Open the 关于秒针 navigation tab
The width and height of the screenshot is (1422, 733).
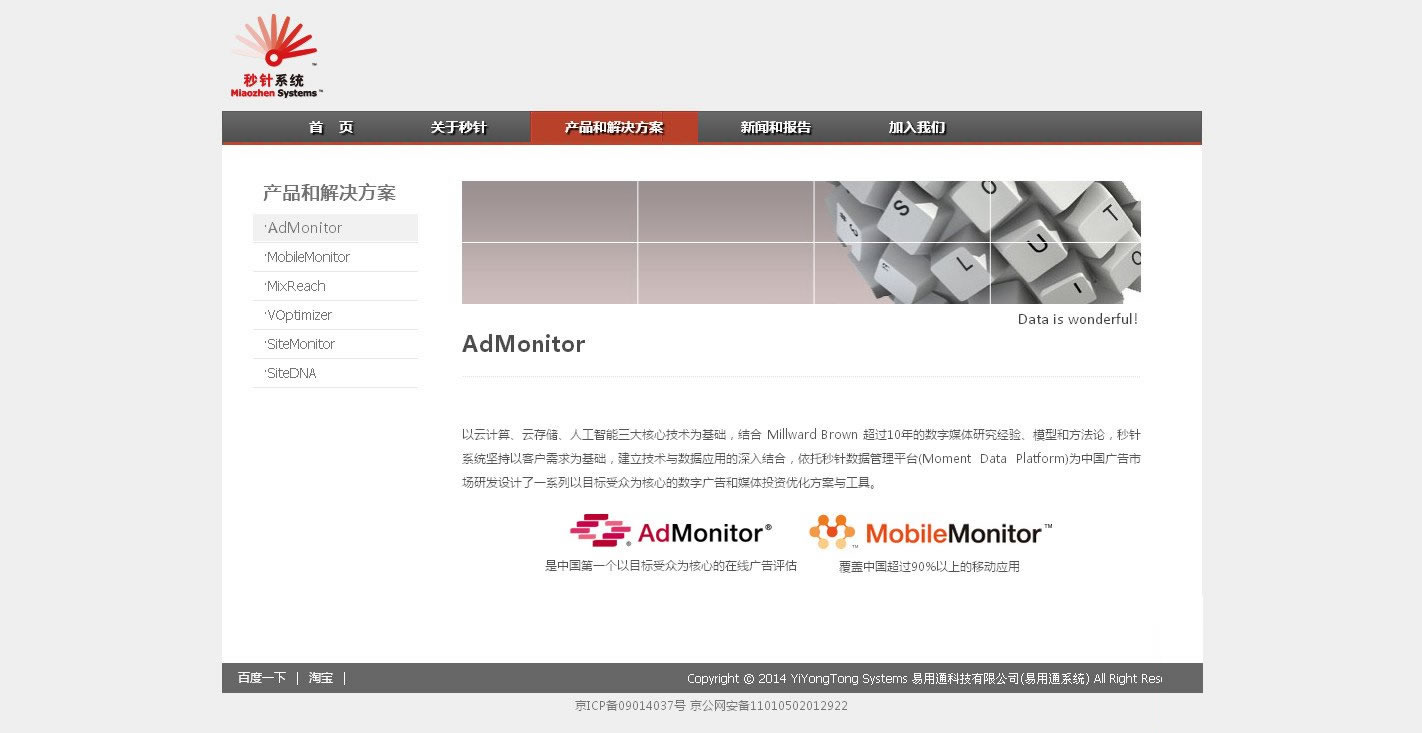coord(458,127)
